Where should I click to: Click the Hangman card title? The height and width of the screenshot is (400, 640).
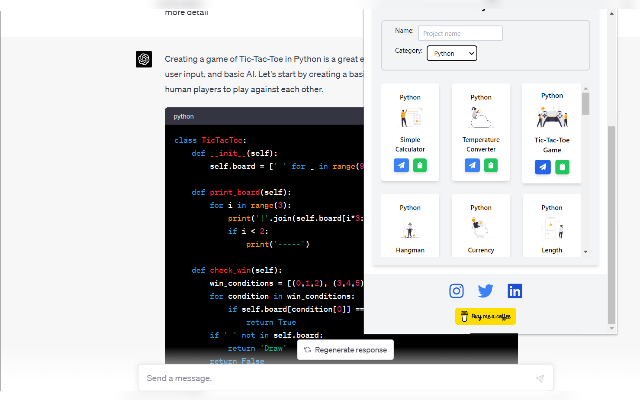(x=410, y=250)
